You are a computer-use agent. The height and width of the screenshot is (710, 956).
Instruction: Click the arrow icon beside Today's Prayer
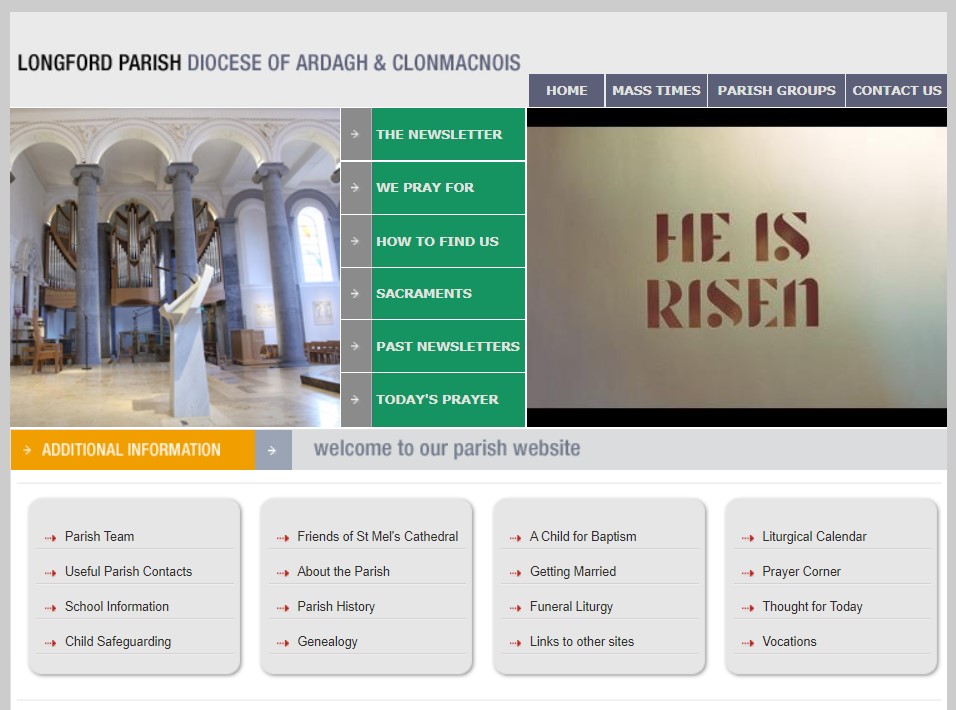[x=355, y=399]
